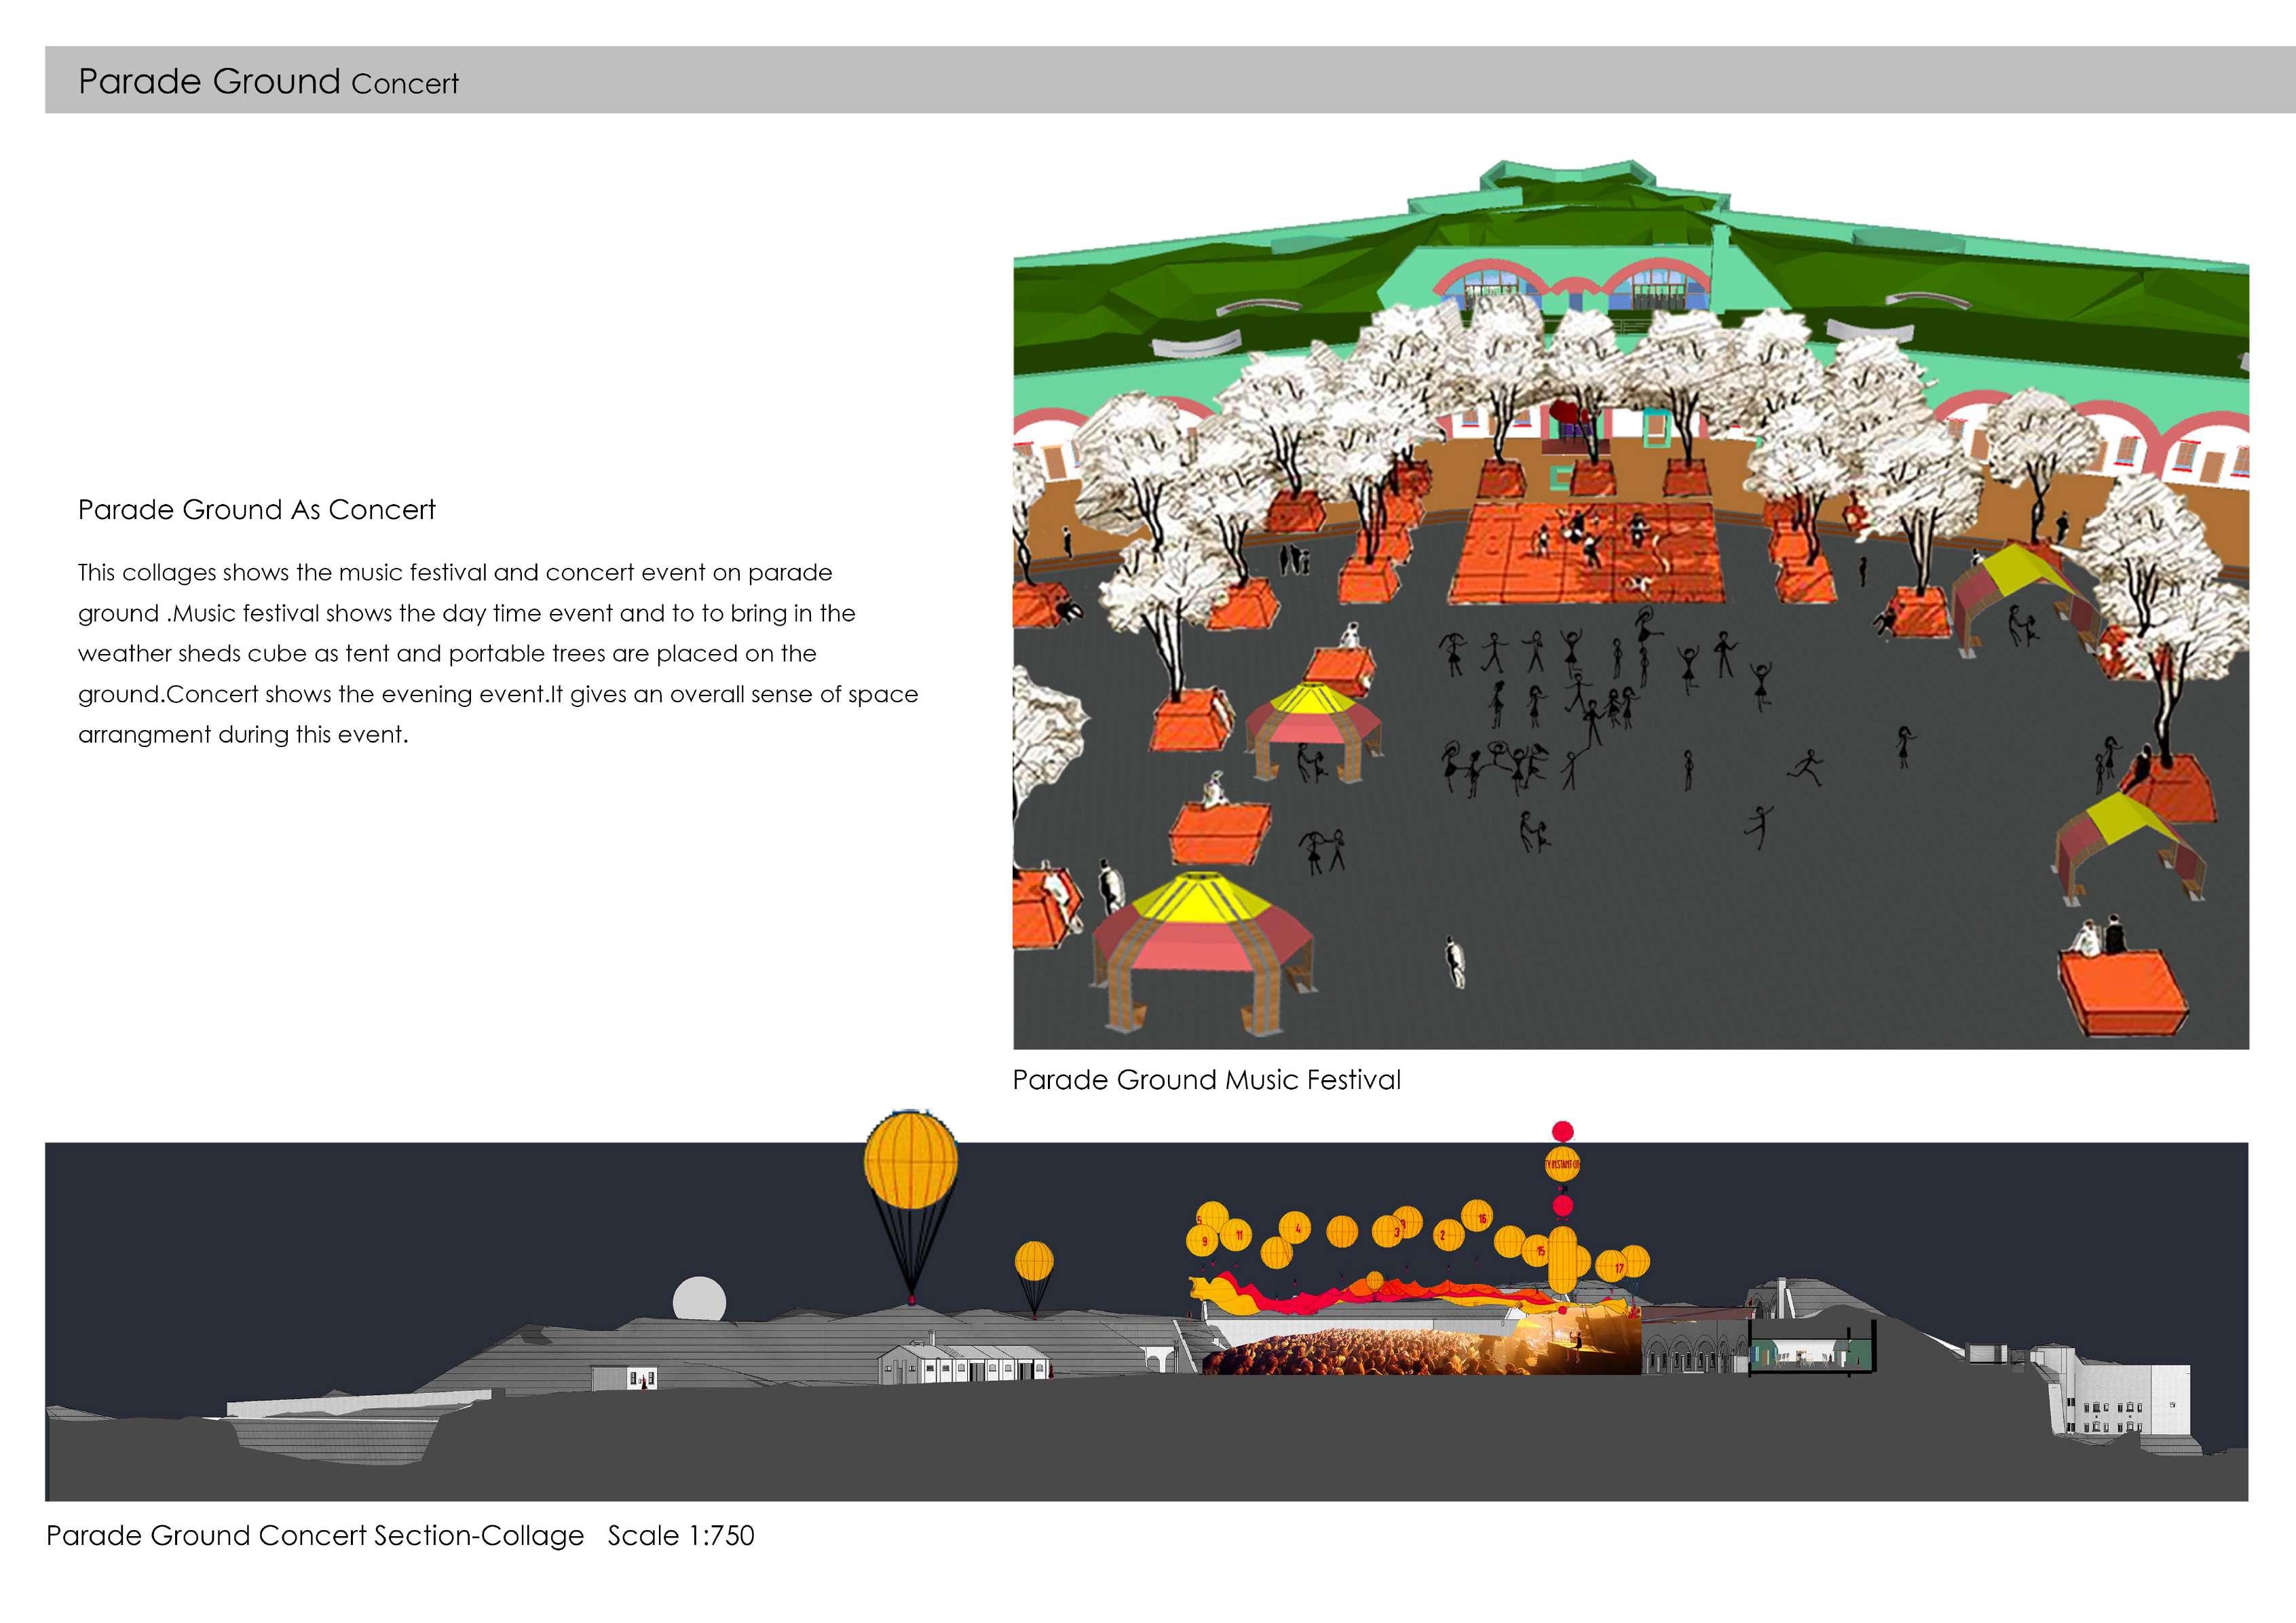2296x1623 pixels.
Task: Click the central orange stage platform
Action: pyautogui.click(x=1591, y=553)
